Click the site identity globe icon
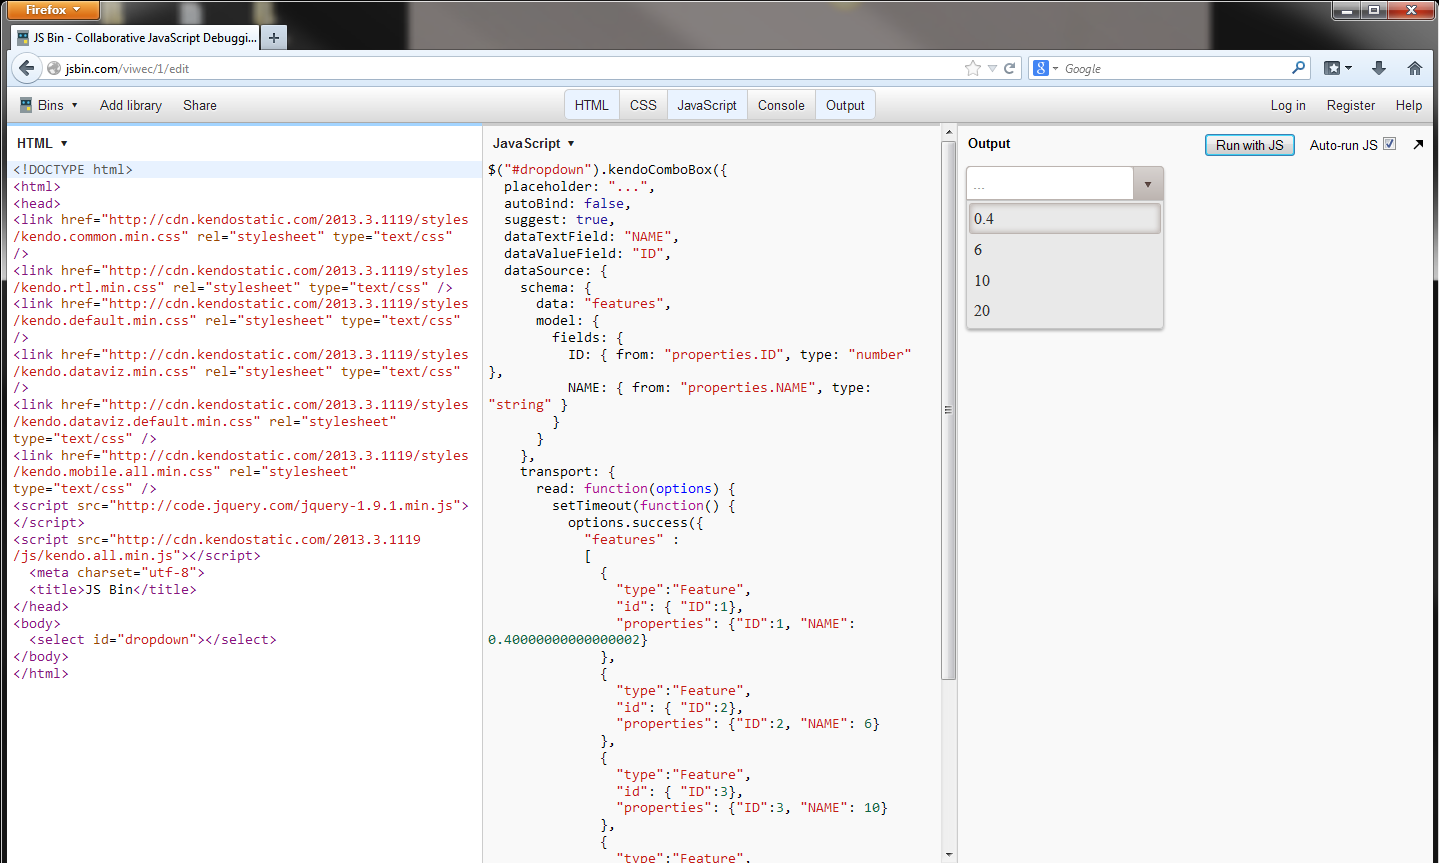The width and height of the screenshot is (1439, 863). pyautogui.click(x=54, y=68)
